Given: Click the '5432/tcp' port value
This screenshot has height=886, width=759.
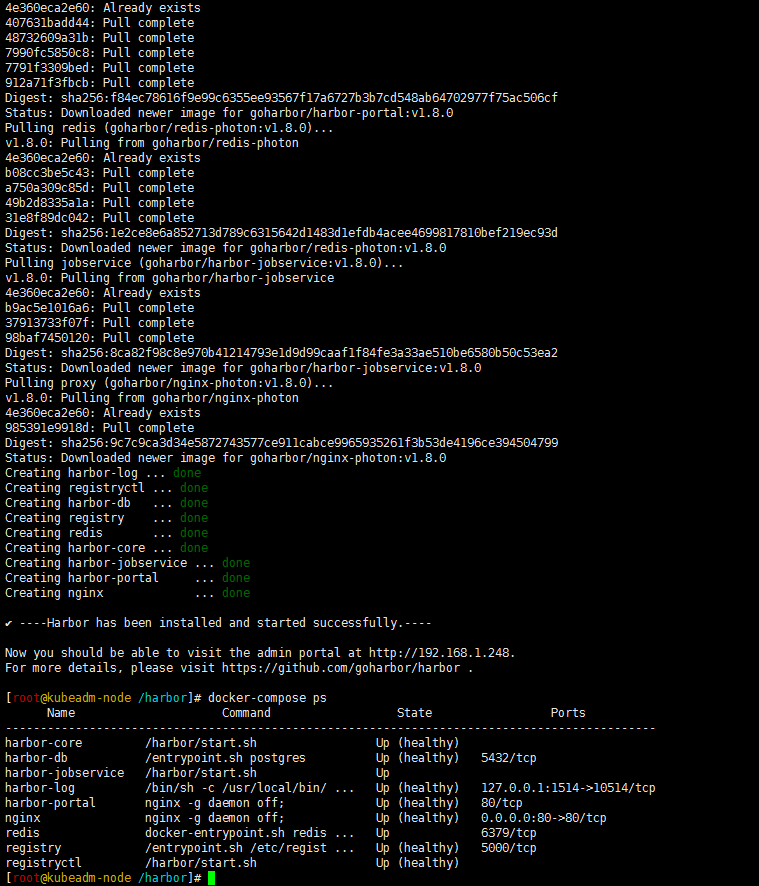Looking at the screenshot, I should tap(509, 758).
